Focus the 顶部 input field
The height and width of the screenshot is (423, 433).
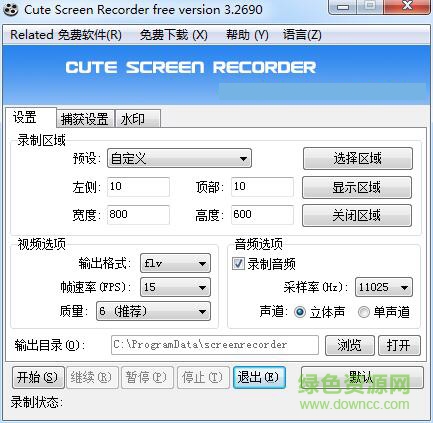(x=262, y=187)
